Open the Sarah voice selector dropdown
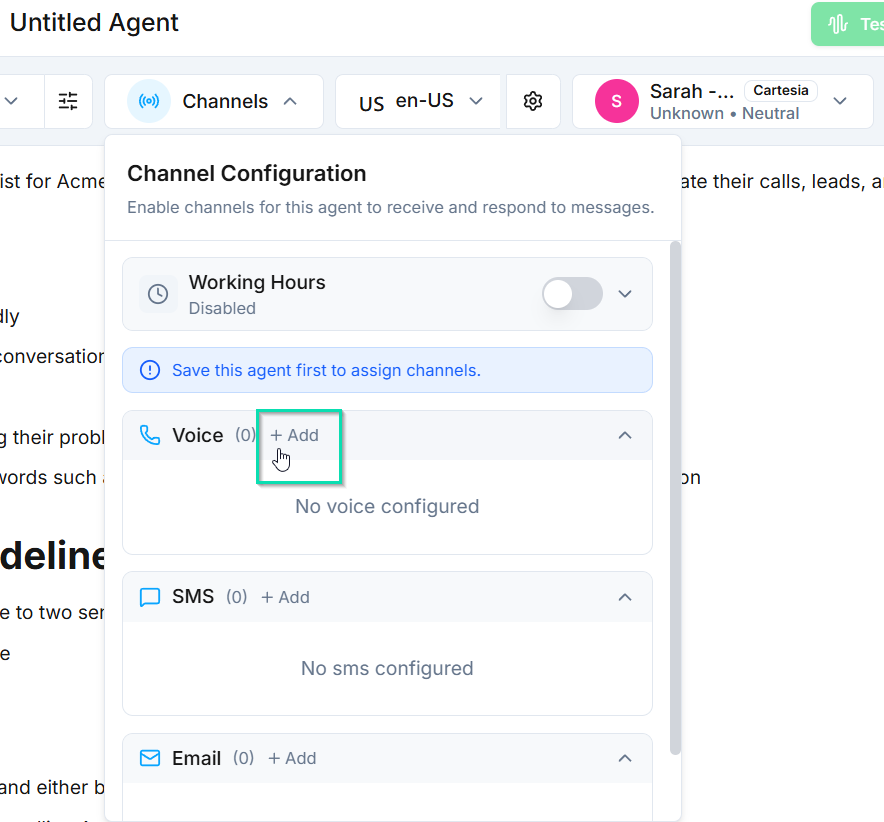Screen dimensions: 884x822 [840, 101]
